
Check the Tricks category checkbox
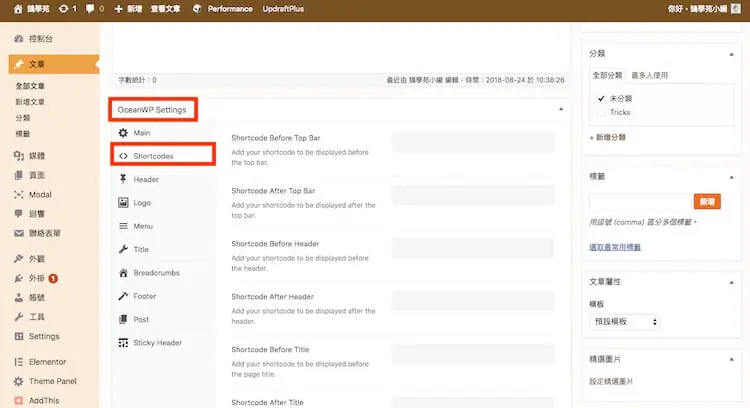pyautogui.click(x=601, y=112)
